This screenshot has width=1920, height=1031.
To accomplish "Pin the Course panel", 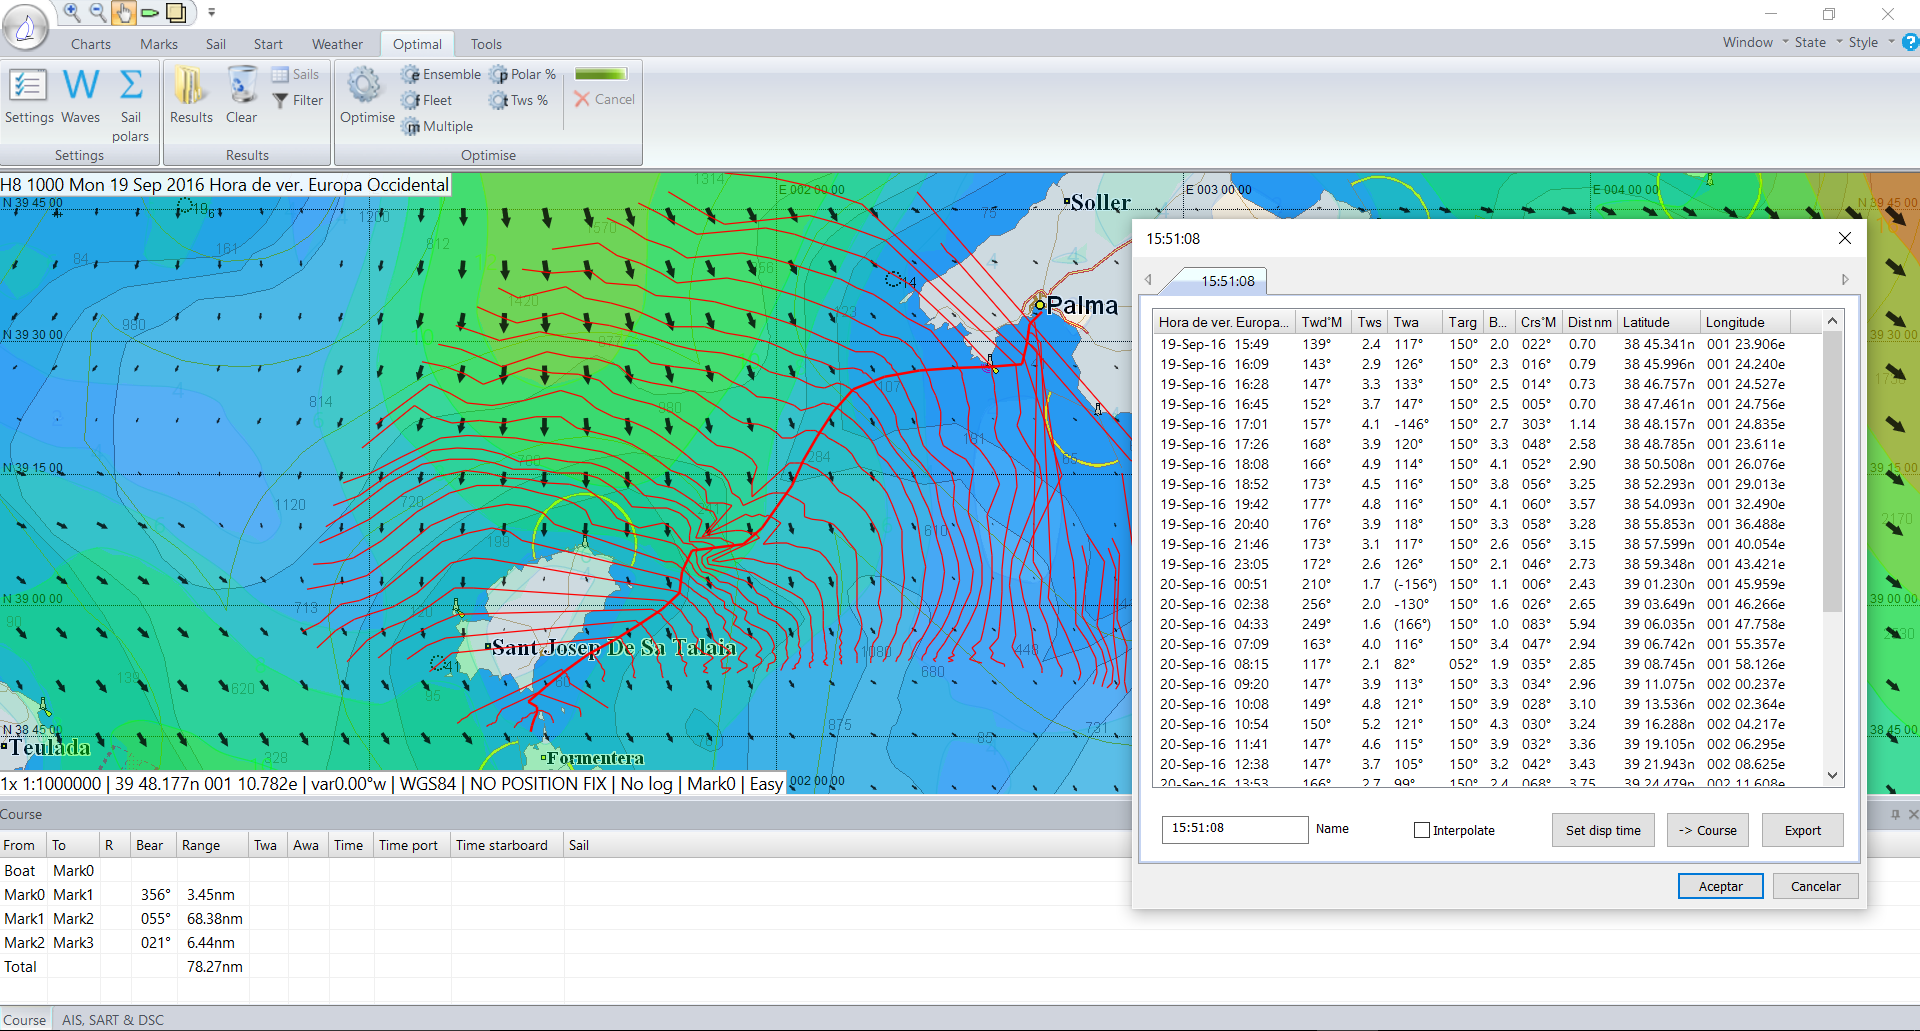I will coord(1895,814).
